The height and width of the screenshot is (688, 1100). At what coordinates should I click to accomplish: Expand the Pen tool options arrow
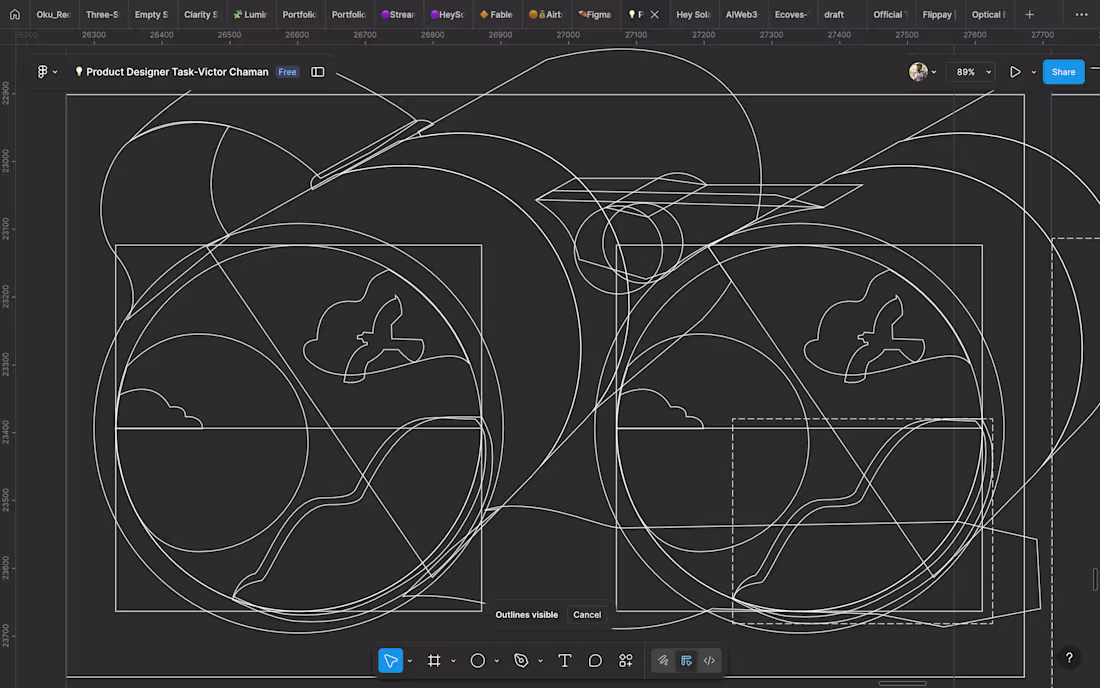click(540, 661)
